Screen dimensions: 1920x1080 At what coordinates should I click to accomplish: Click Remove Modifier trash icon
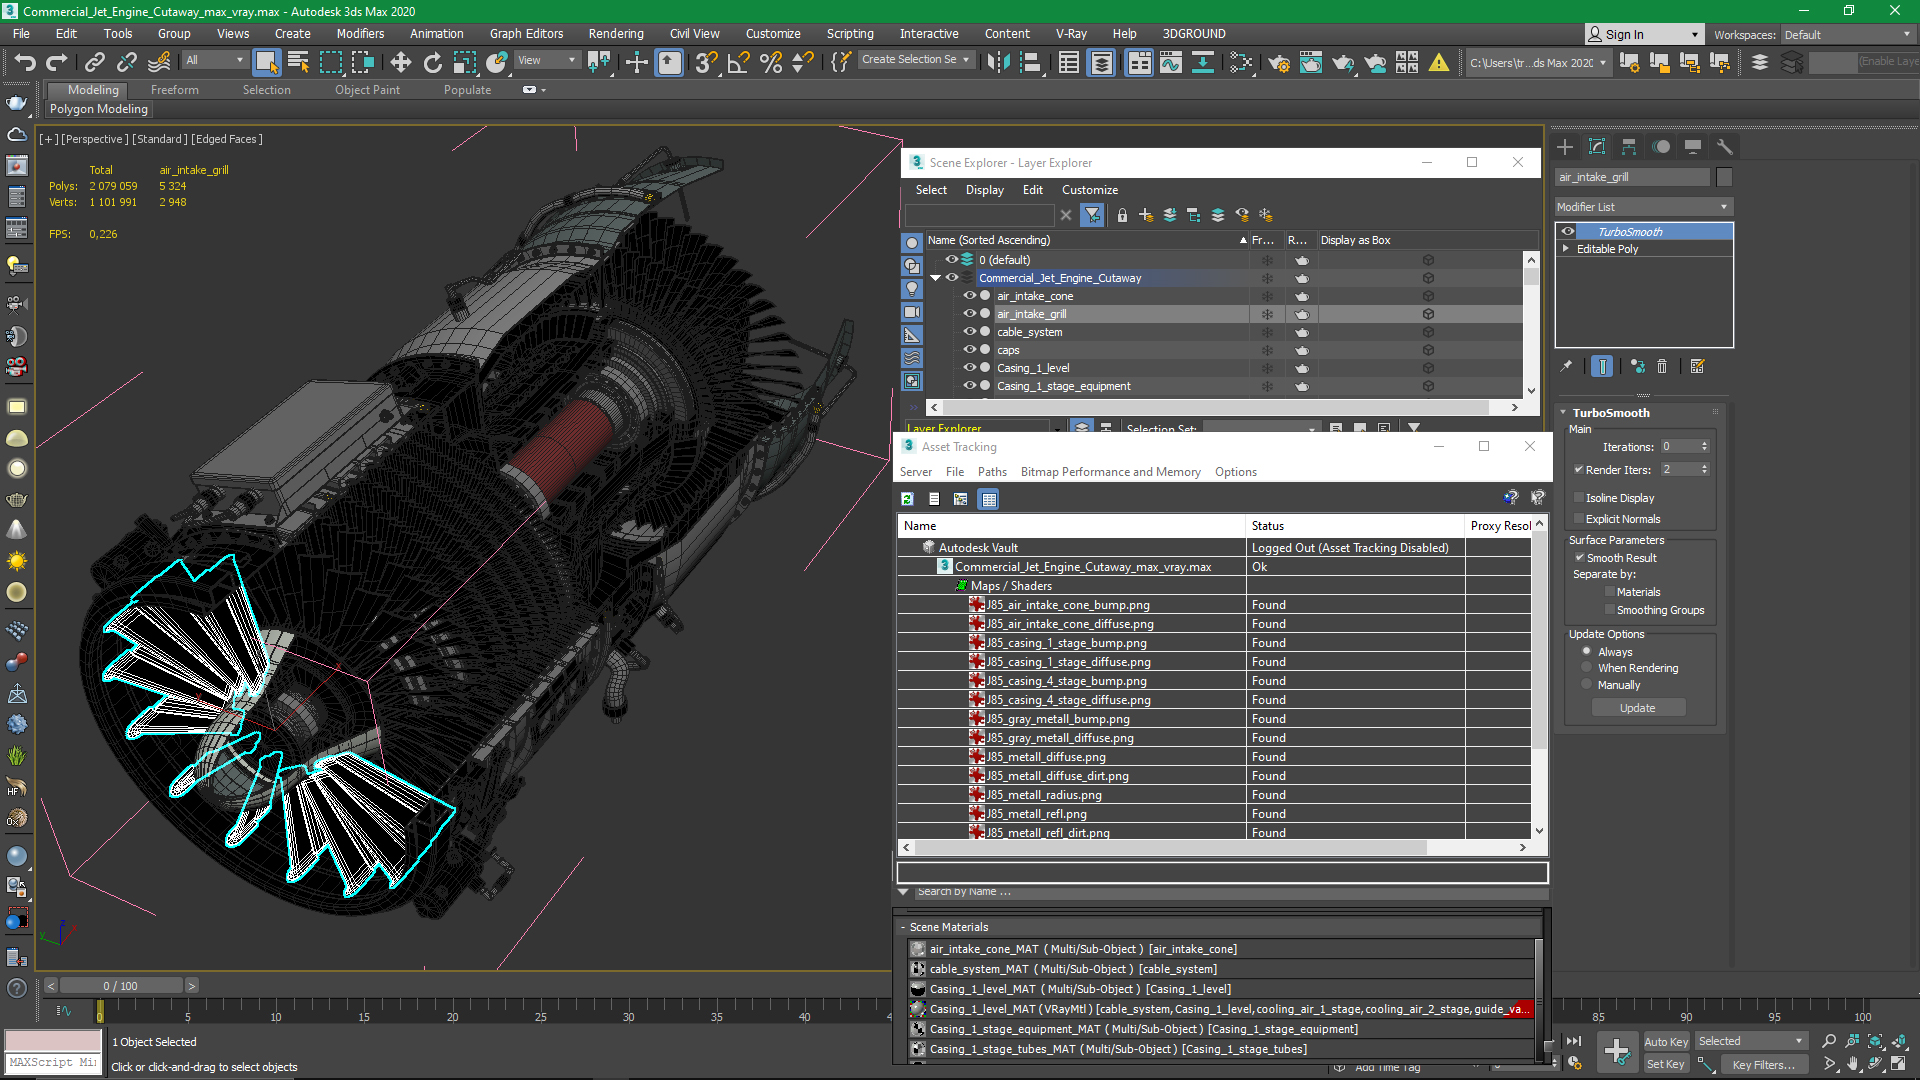pyautogui.click(x=1662, y=366)
